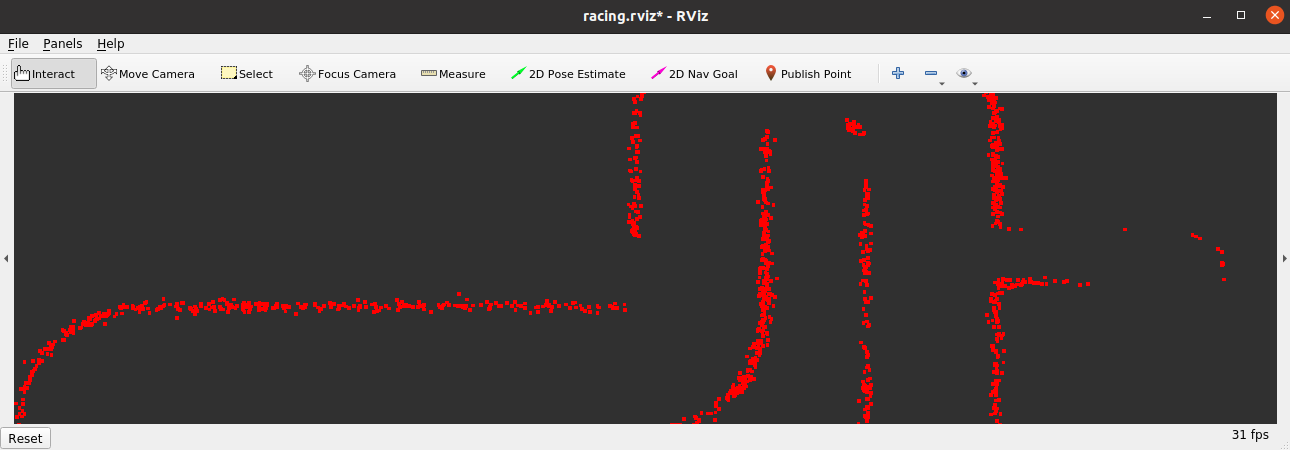
Task: Select the 2D Pose Estimate arrow
Action: coord(568,74)
